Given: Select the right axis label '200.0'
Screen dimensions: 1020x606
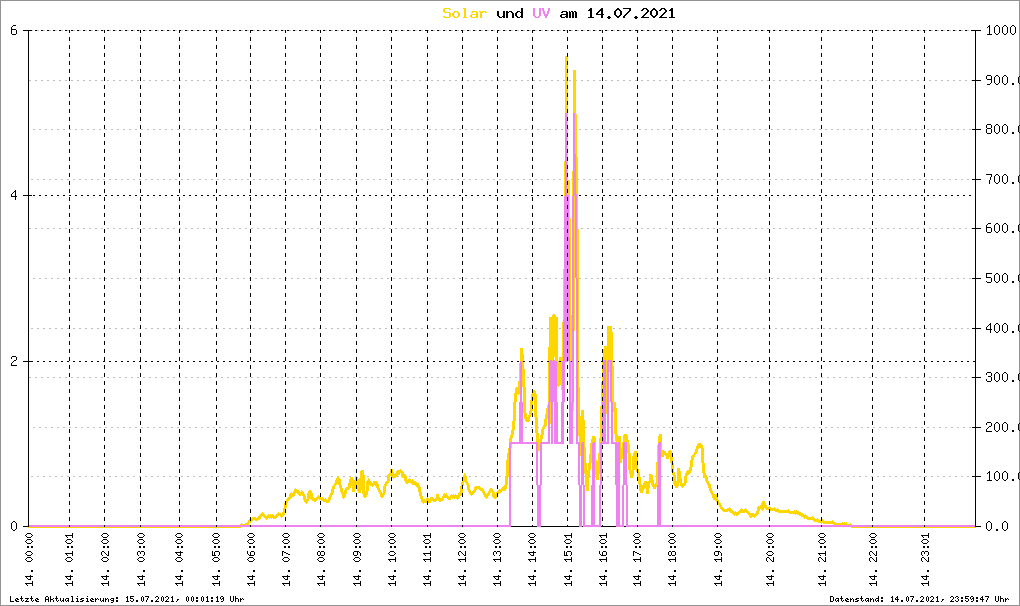Looking at the screenshot, I should point(1002,427).
